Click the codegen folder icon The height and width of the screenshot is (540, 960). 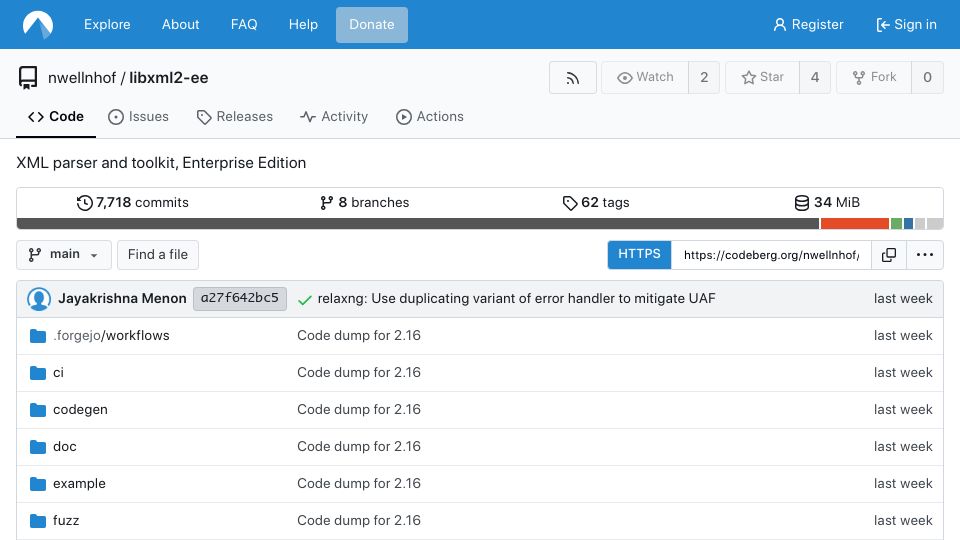38,410
